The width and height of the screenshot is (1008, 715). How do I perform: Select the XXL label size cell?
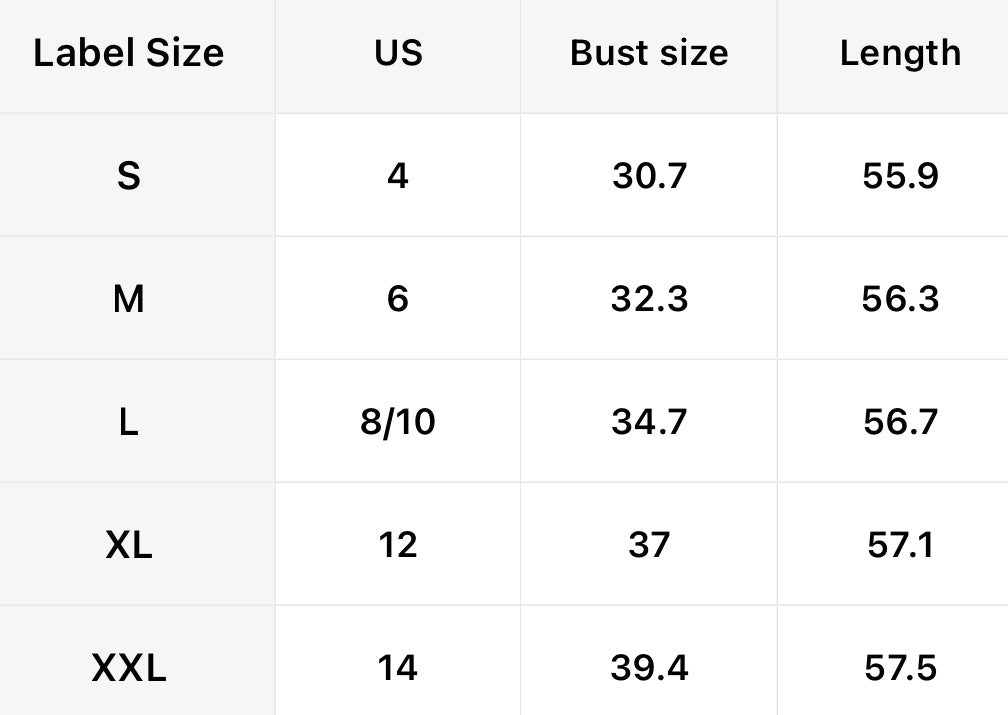128,667
